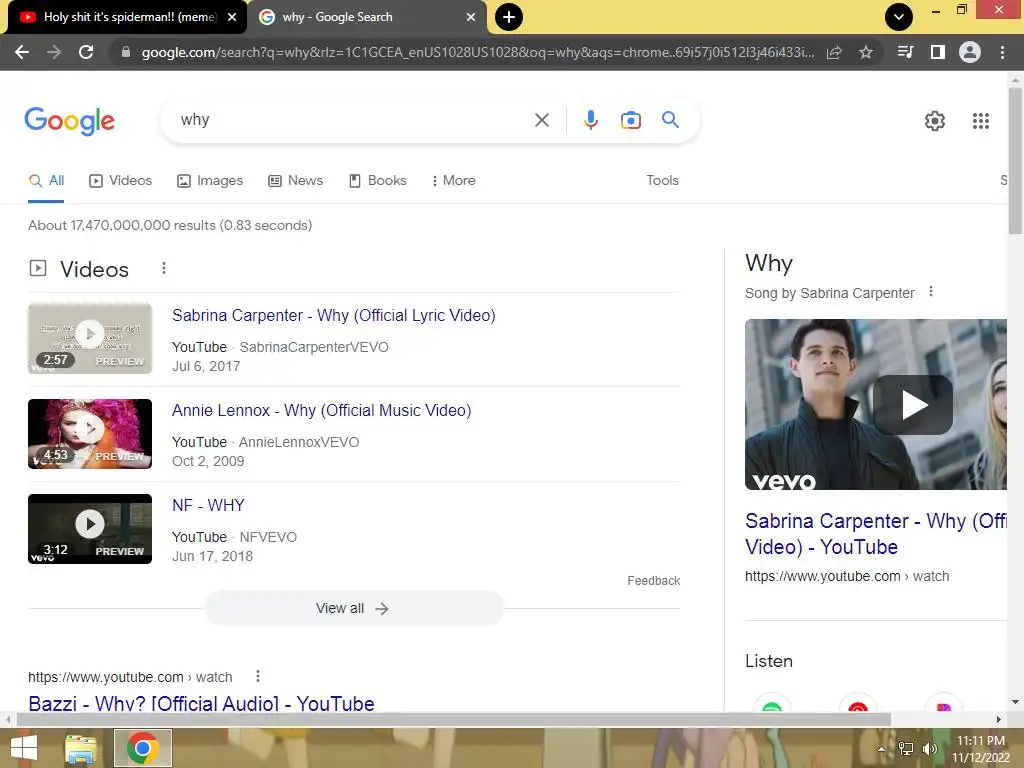The width and height of the screenshot is (1024, 768).
Task: Click the address bar URL
Action: coord(477,52)
